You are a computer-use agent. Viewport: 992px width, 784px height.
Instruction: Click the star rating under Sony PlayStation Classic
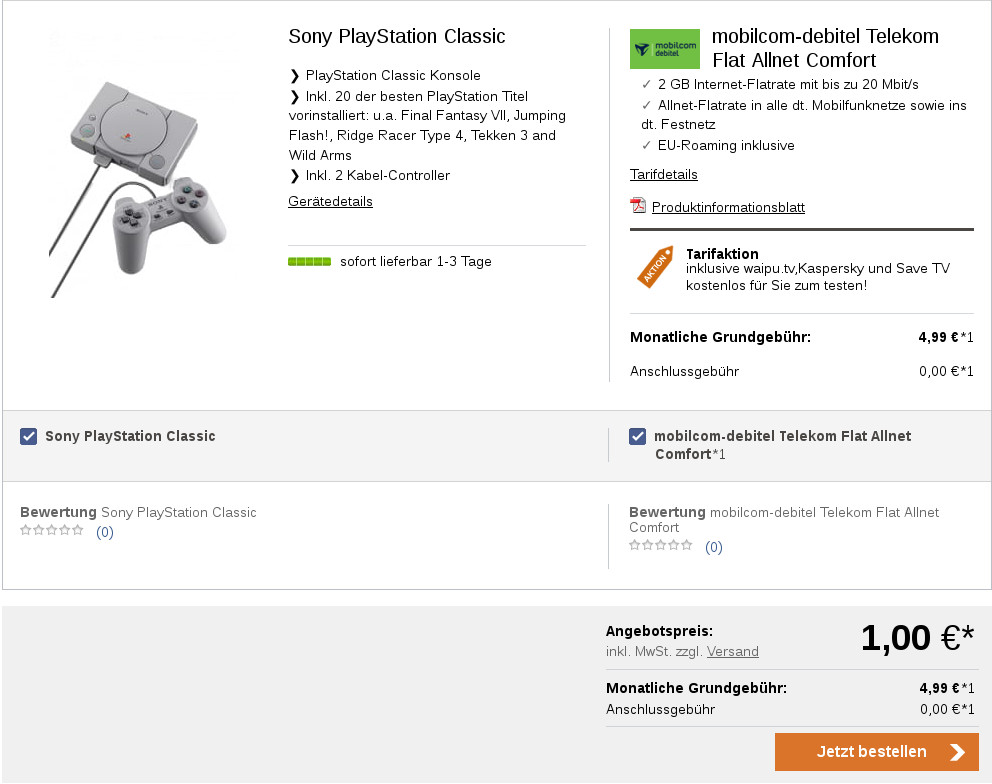click(x=52, y=530)
